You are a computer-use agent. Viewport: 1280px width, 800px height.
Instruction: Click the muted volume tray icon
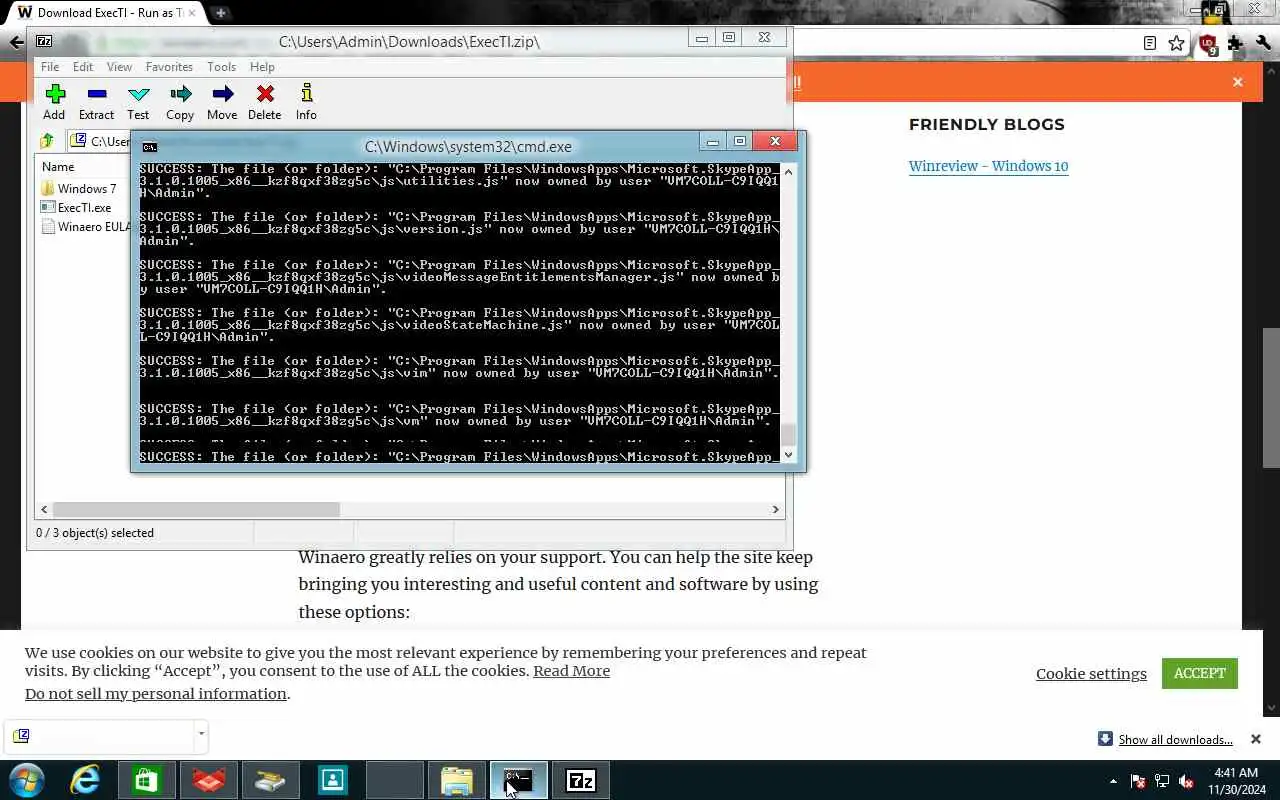[x=1187, y=781]
